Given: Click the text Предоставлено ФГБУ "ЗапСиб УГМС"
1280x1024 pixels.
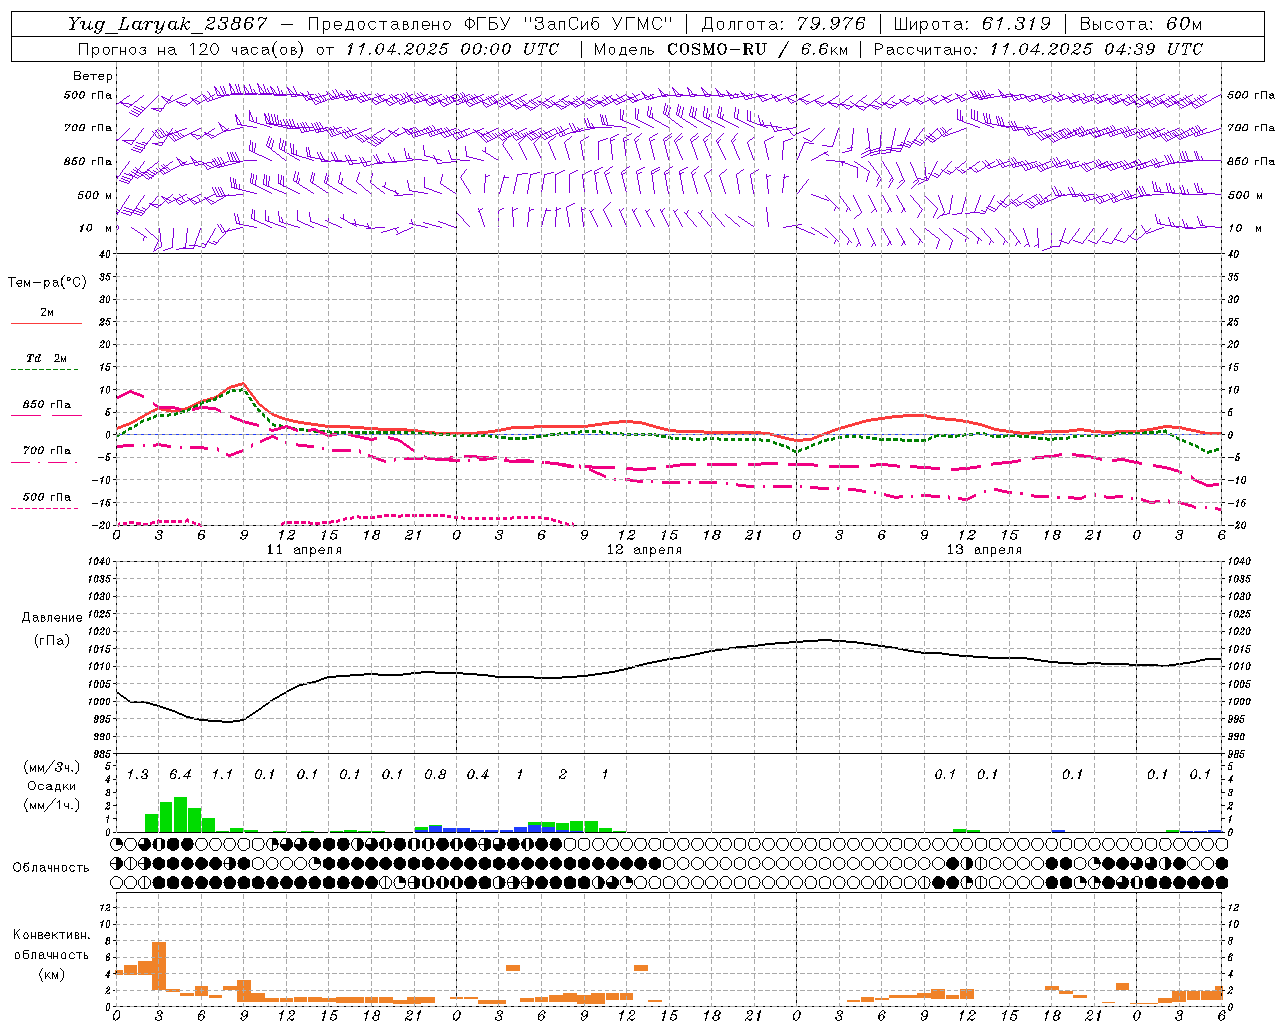Looking at the screenshot, I should point(490,24).
